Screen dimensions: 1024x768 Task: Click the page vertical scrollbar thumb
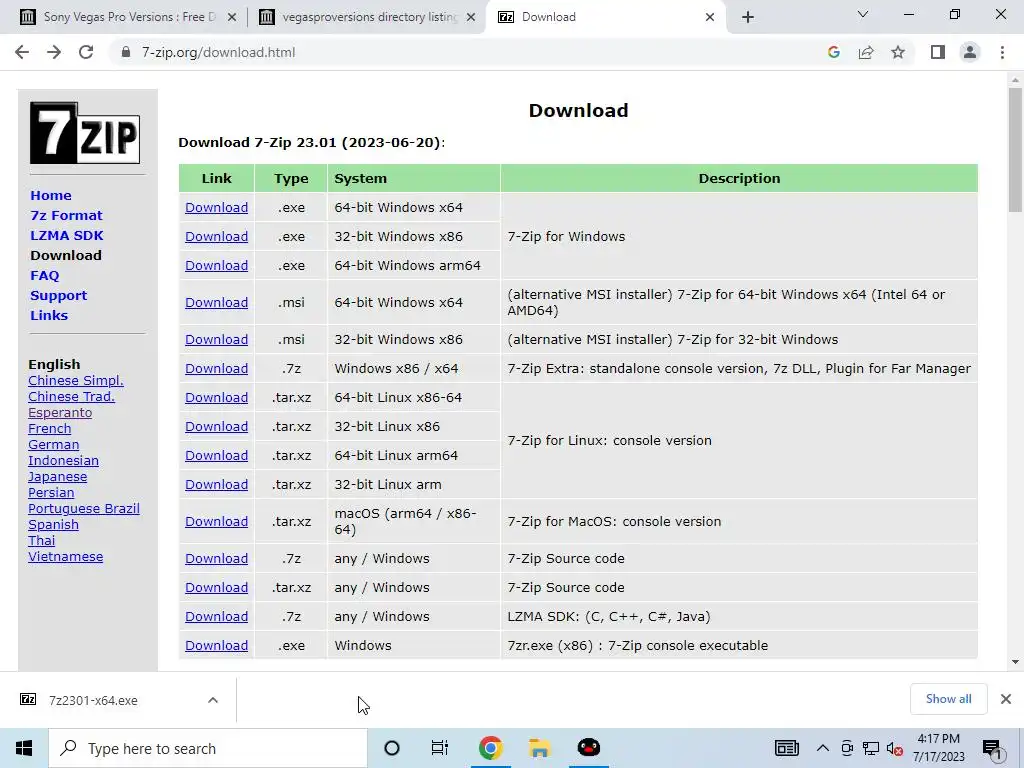click(x=1015, y=150)
